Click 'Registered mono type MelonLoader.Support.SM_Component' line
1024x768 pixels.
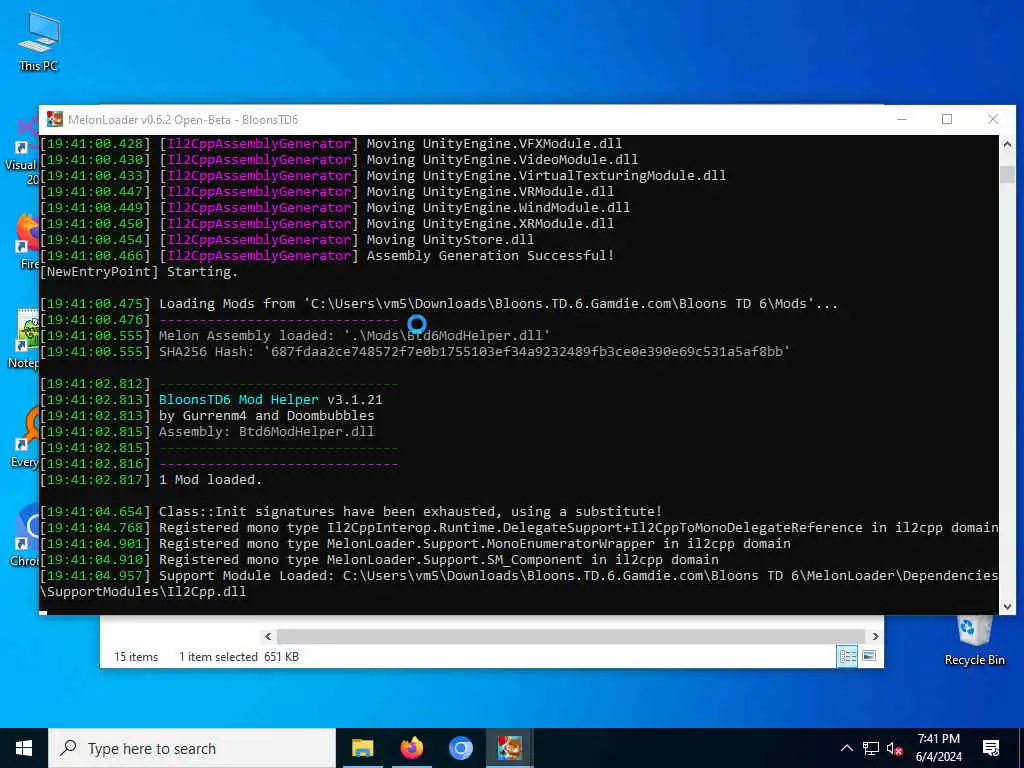(439, 560)
